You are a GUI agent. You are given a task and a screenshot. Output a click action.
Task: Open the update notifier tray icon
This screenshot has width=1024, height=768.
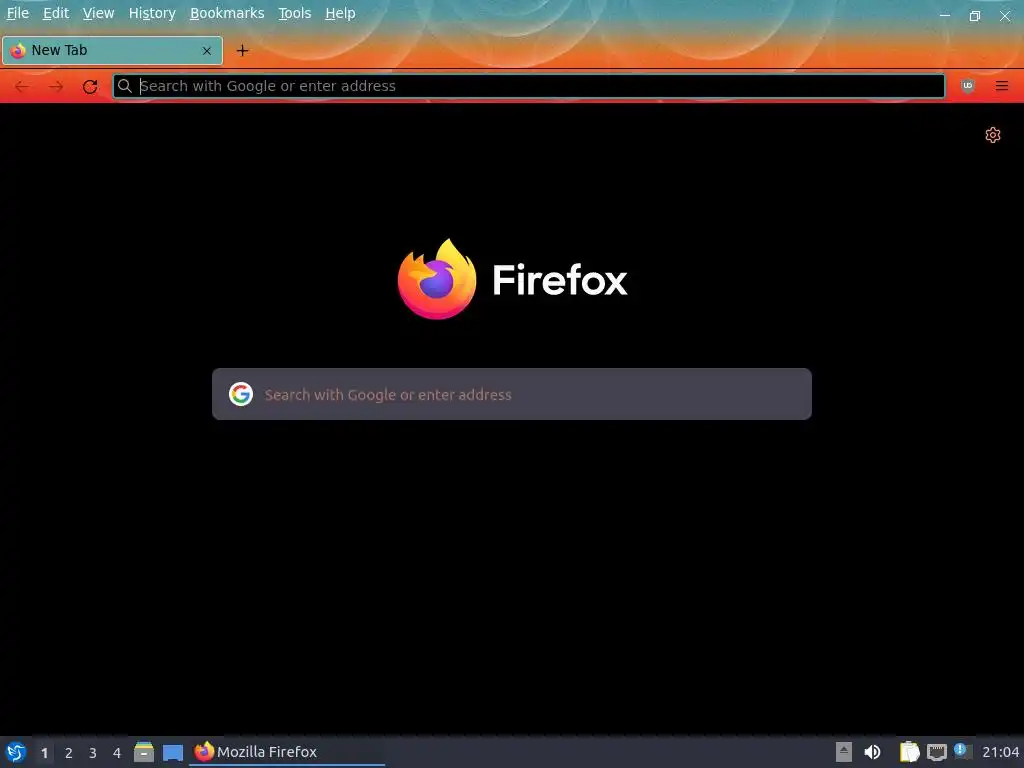963,752
